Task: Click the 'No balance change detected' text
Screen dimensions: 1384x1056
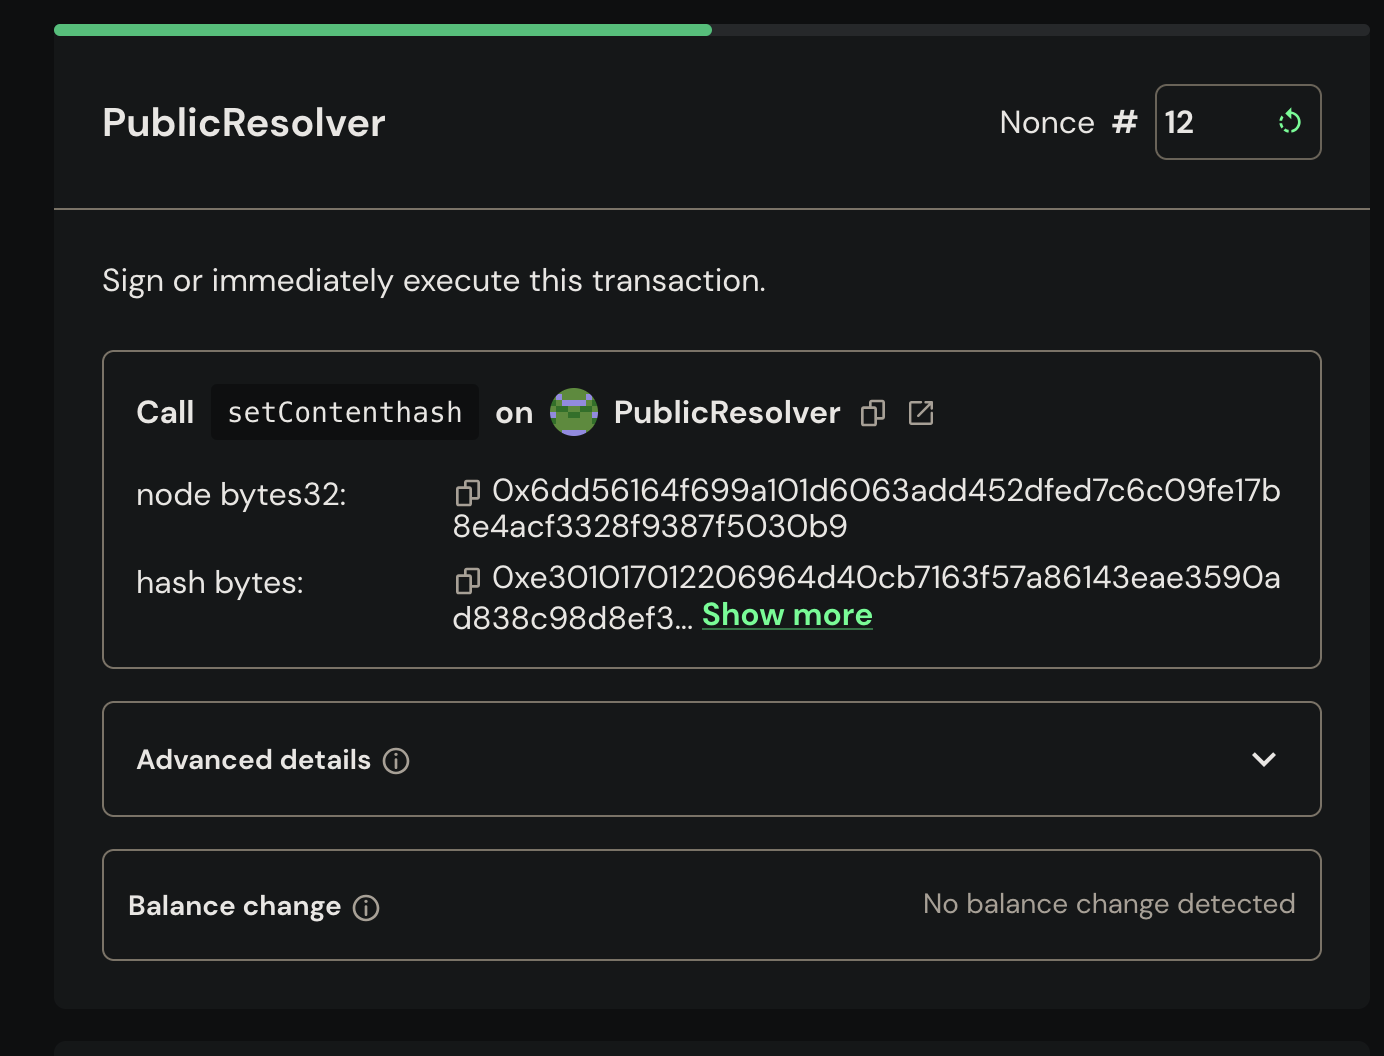Action: (x=1108, y=904)
